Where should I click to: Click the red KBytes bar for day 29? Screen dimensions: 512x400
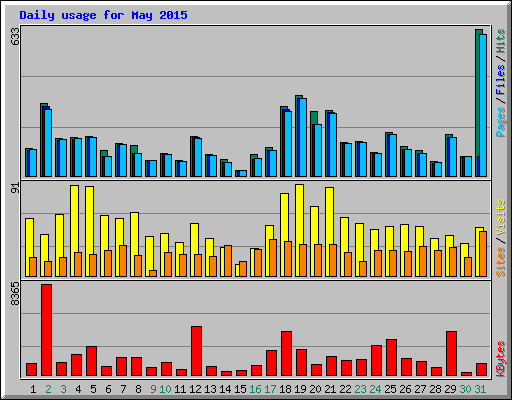tap(452, 354)
